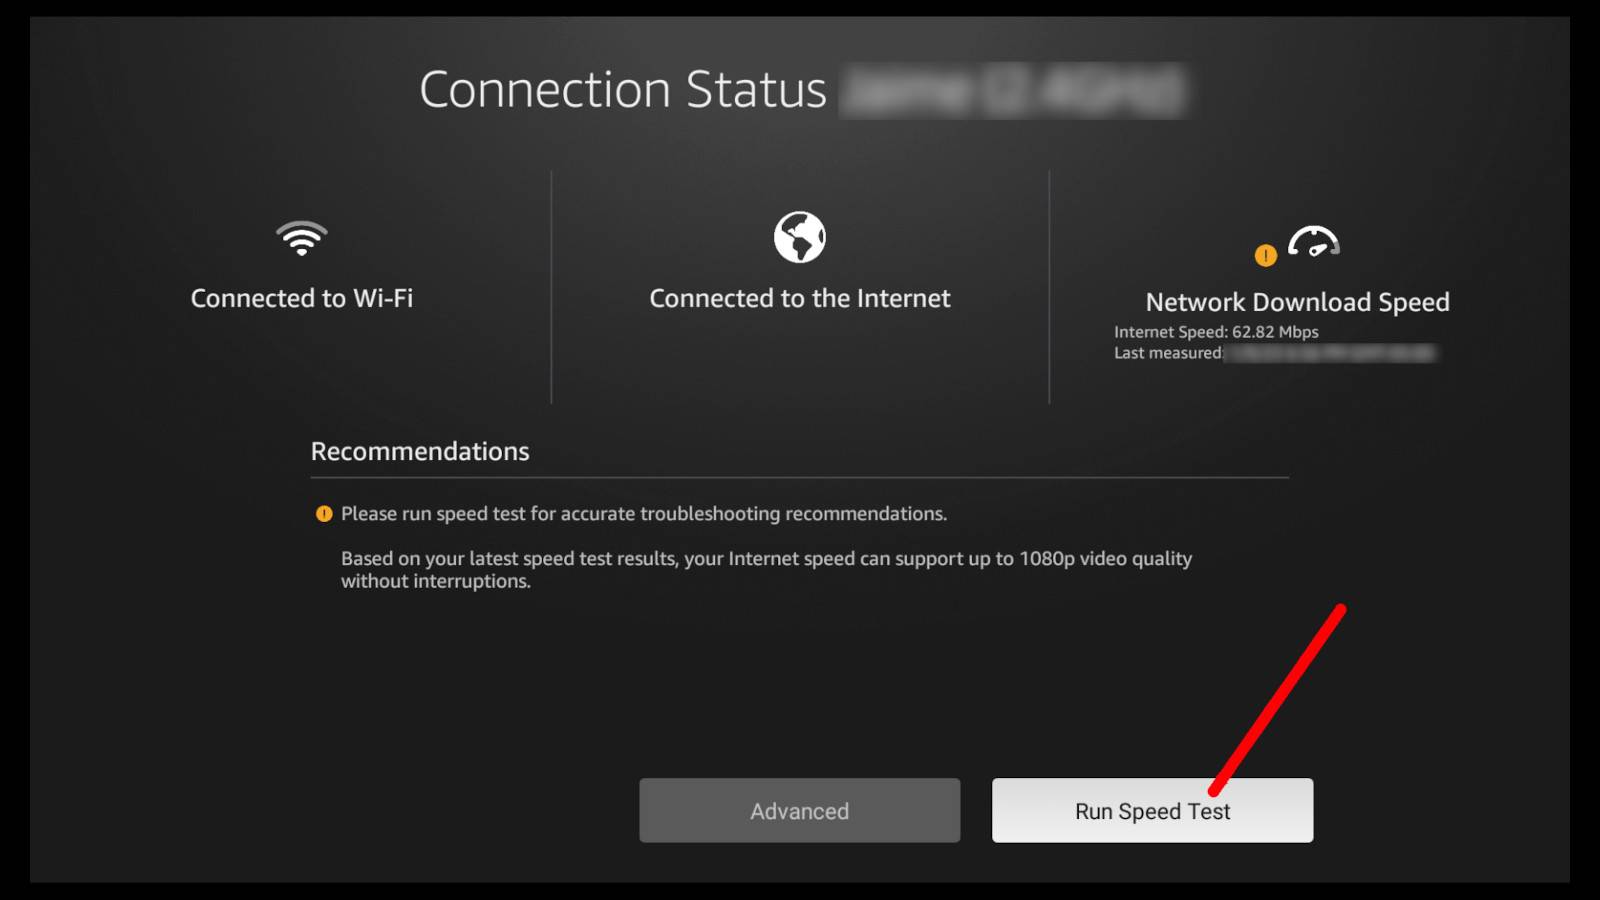1600x900 pixels.
Task: Select the Connected to the Internet label
Action: tap(800, 298)
